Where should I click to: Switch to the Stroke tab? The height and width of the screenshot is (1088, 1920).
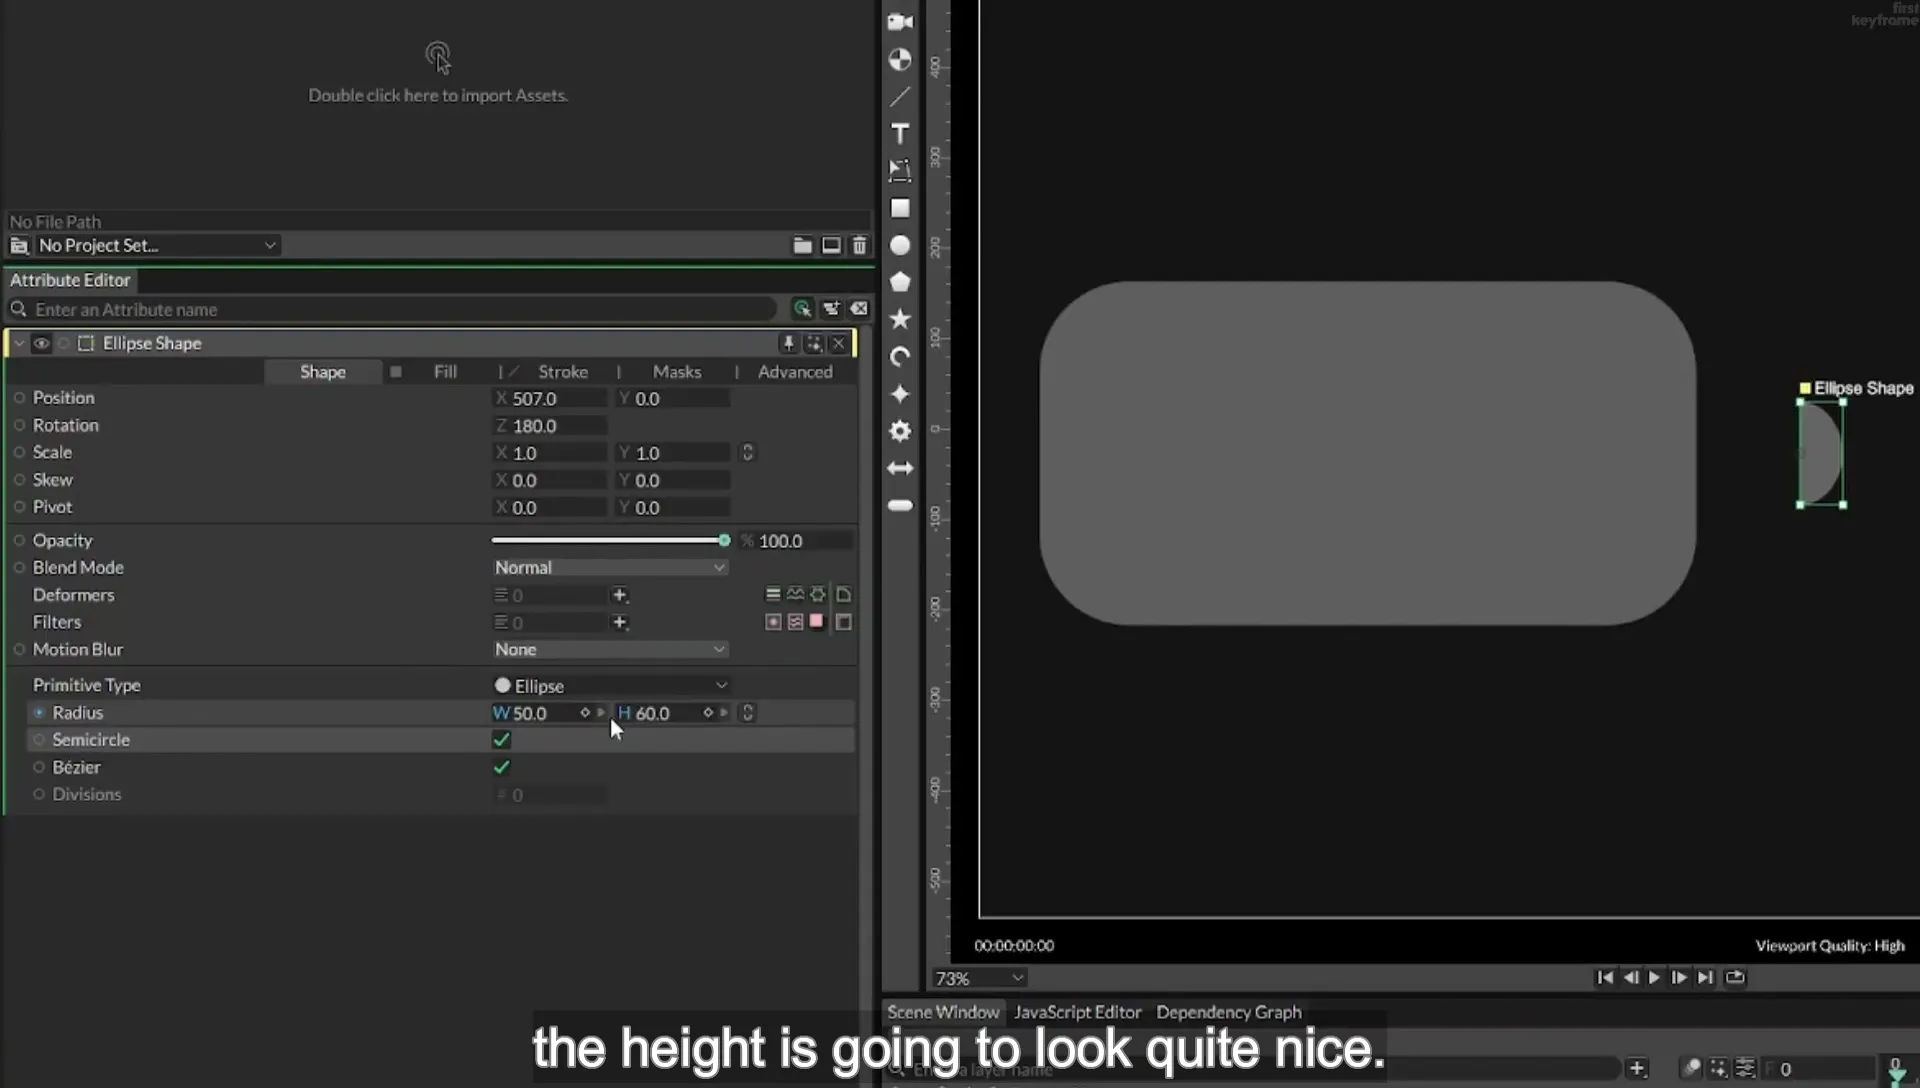coord(563,371)
